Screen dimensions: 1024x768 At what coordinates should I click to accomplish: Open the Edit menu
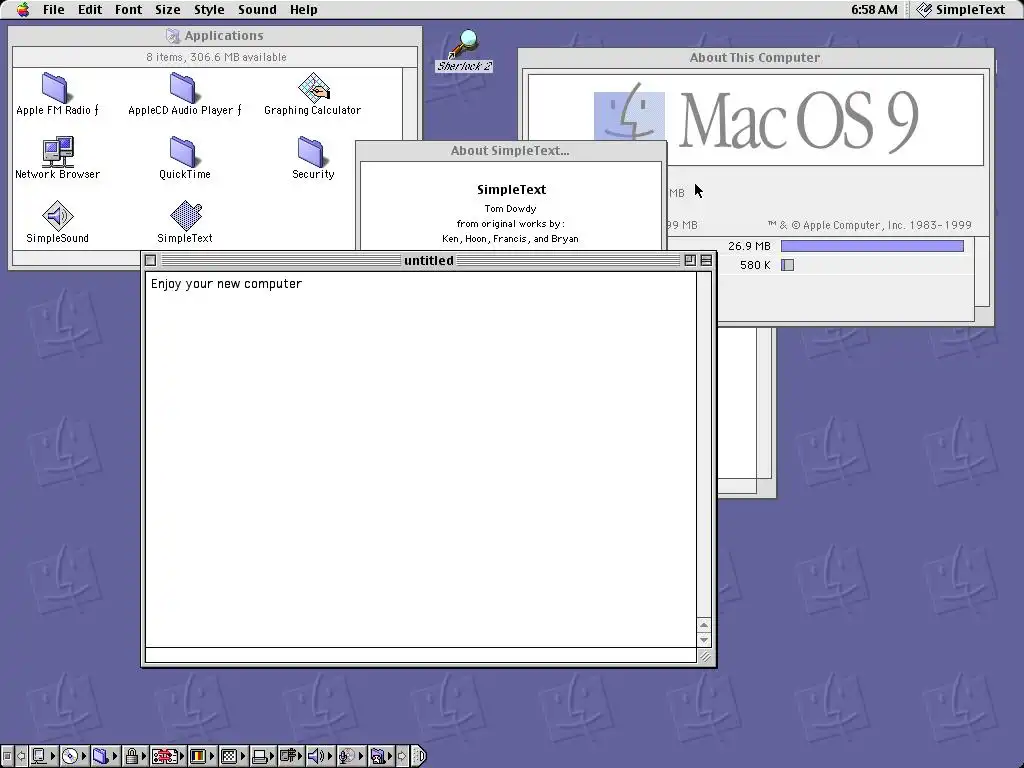pyautogui.click(x=89, y=9)
